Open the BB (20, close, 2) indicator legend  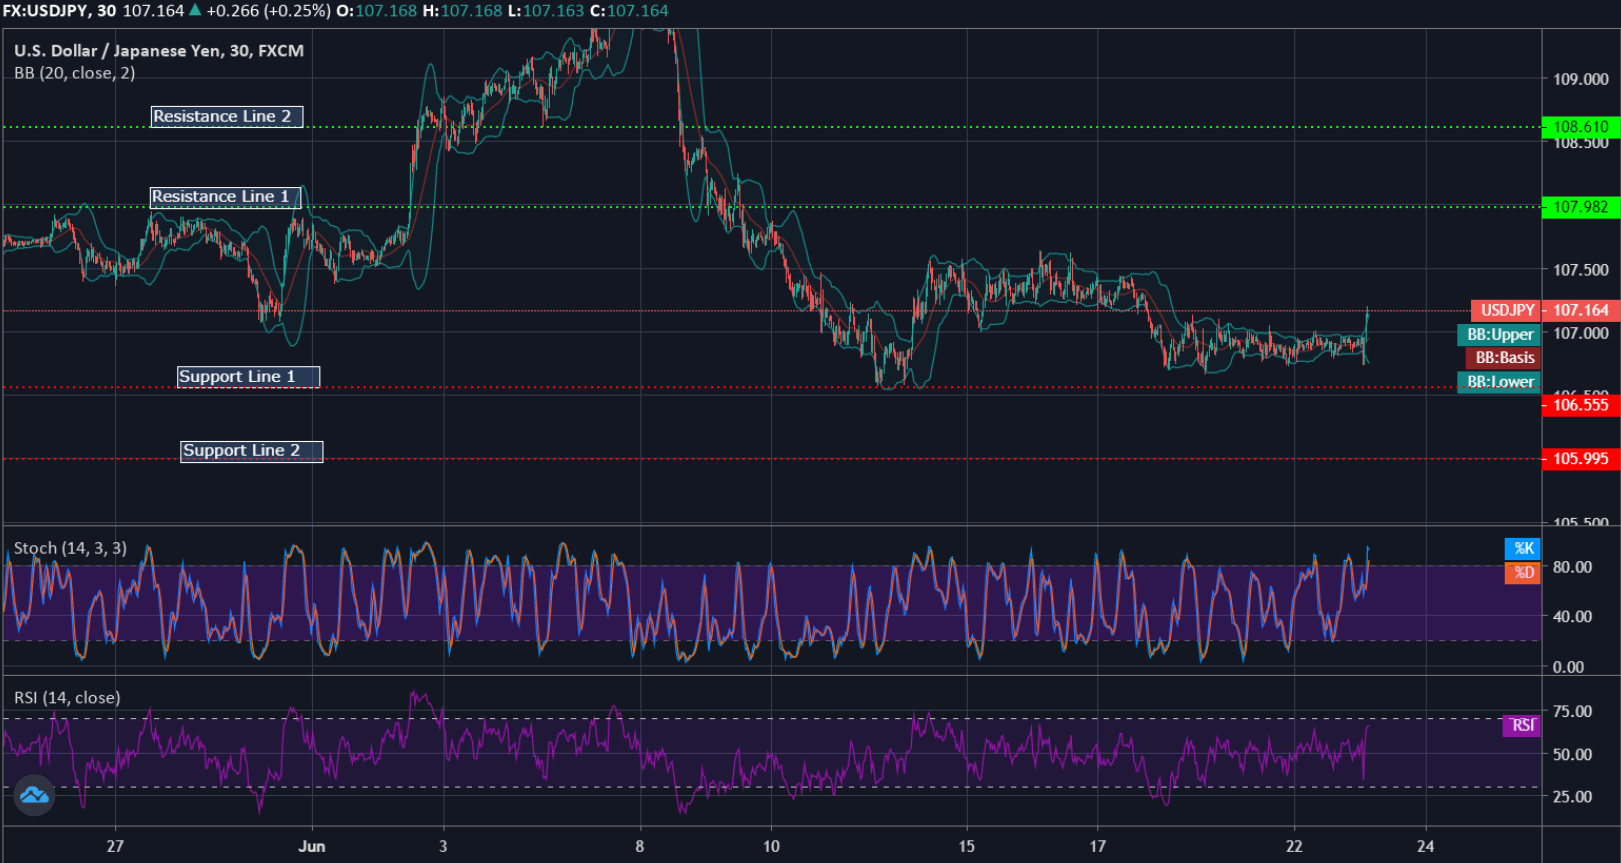click(x=74, y=73)
